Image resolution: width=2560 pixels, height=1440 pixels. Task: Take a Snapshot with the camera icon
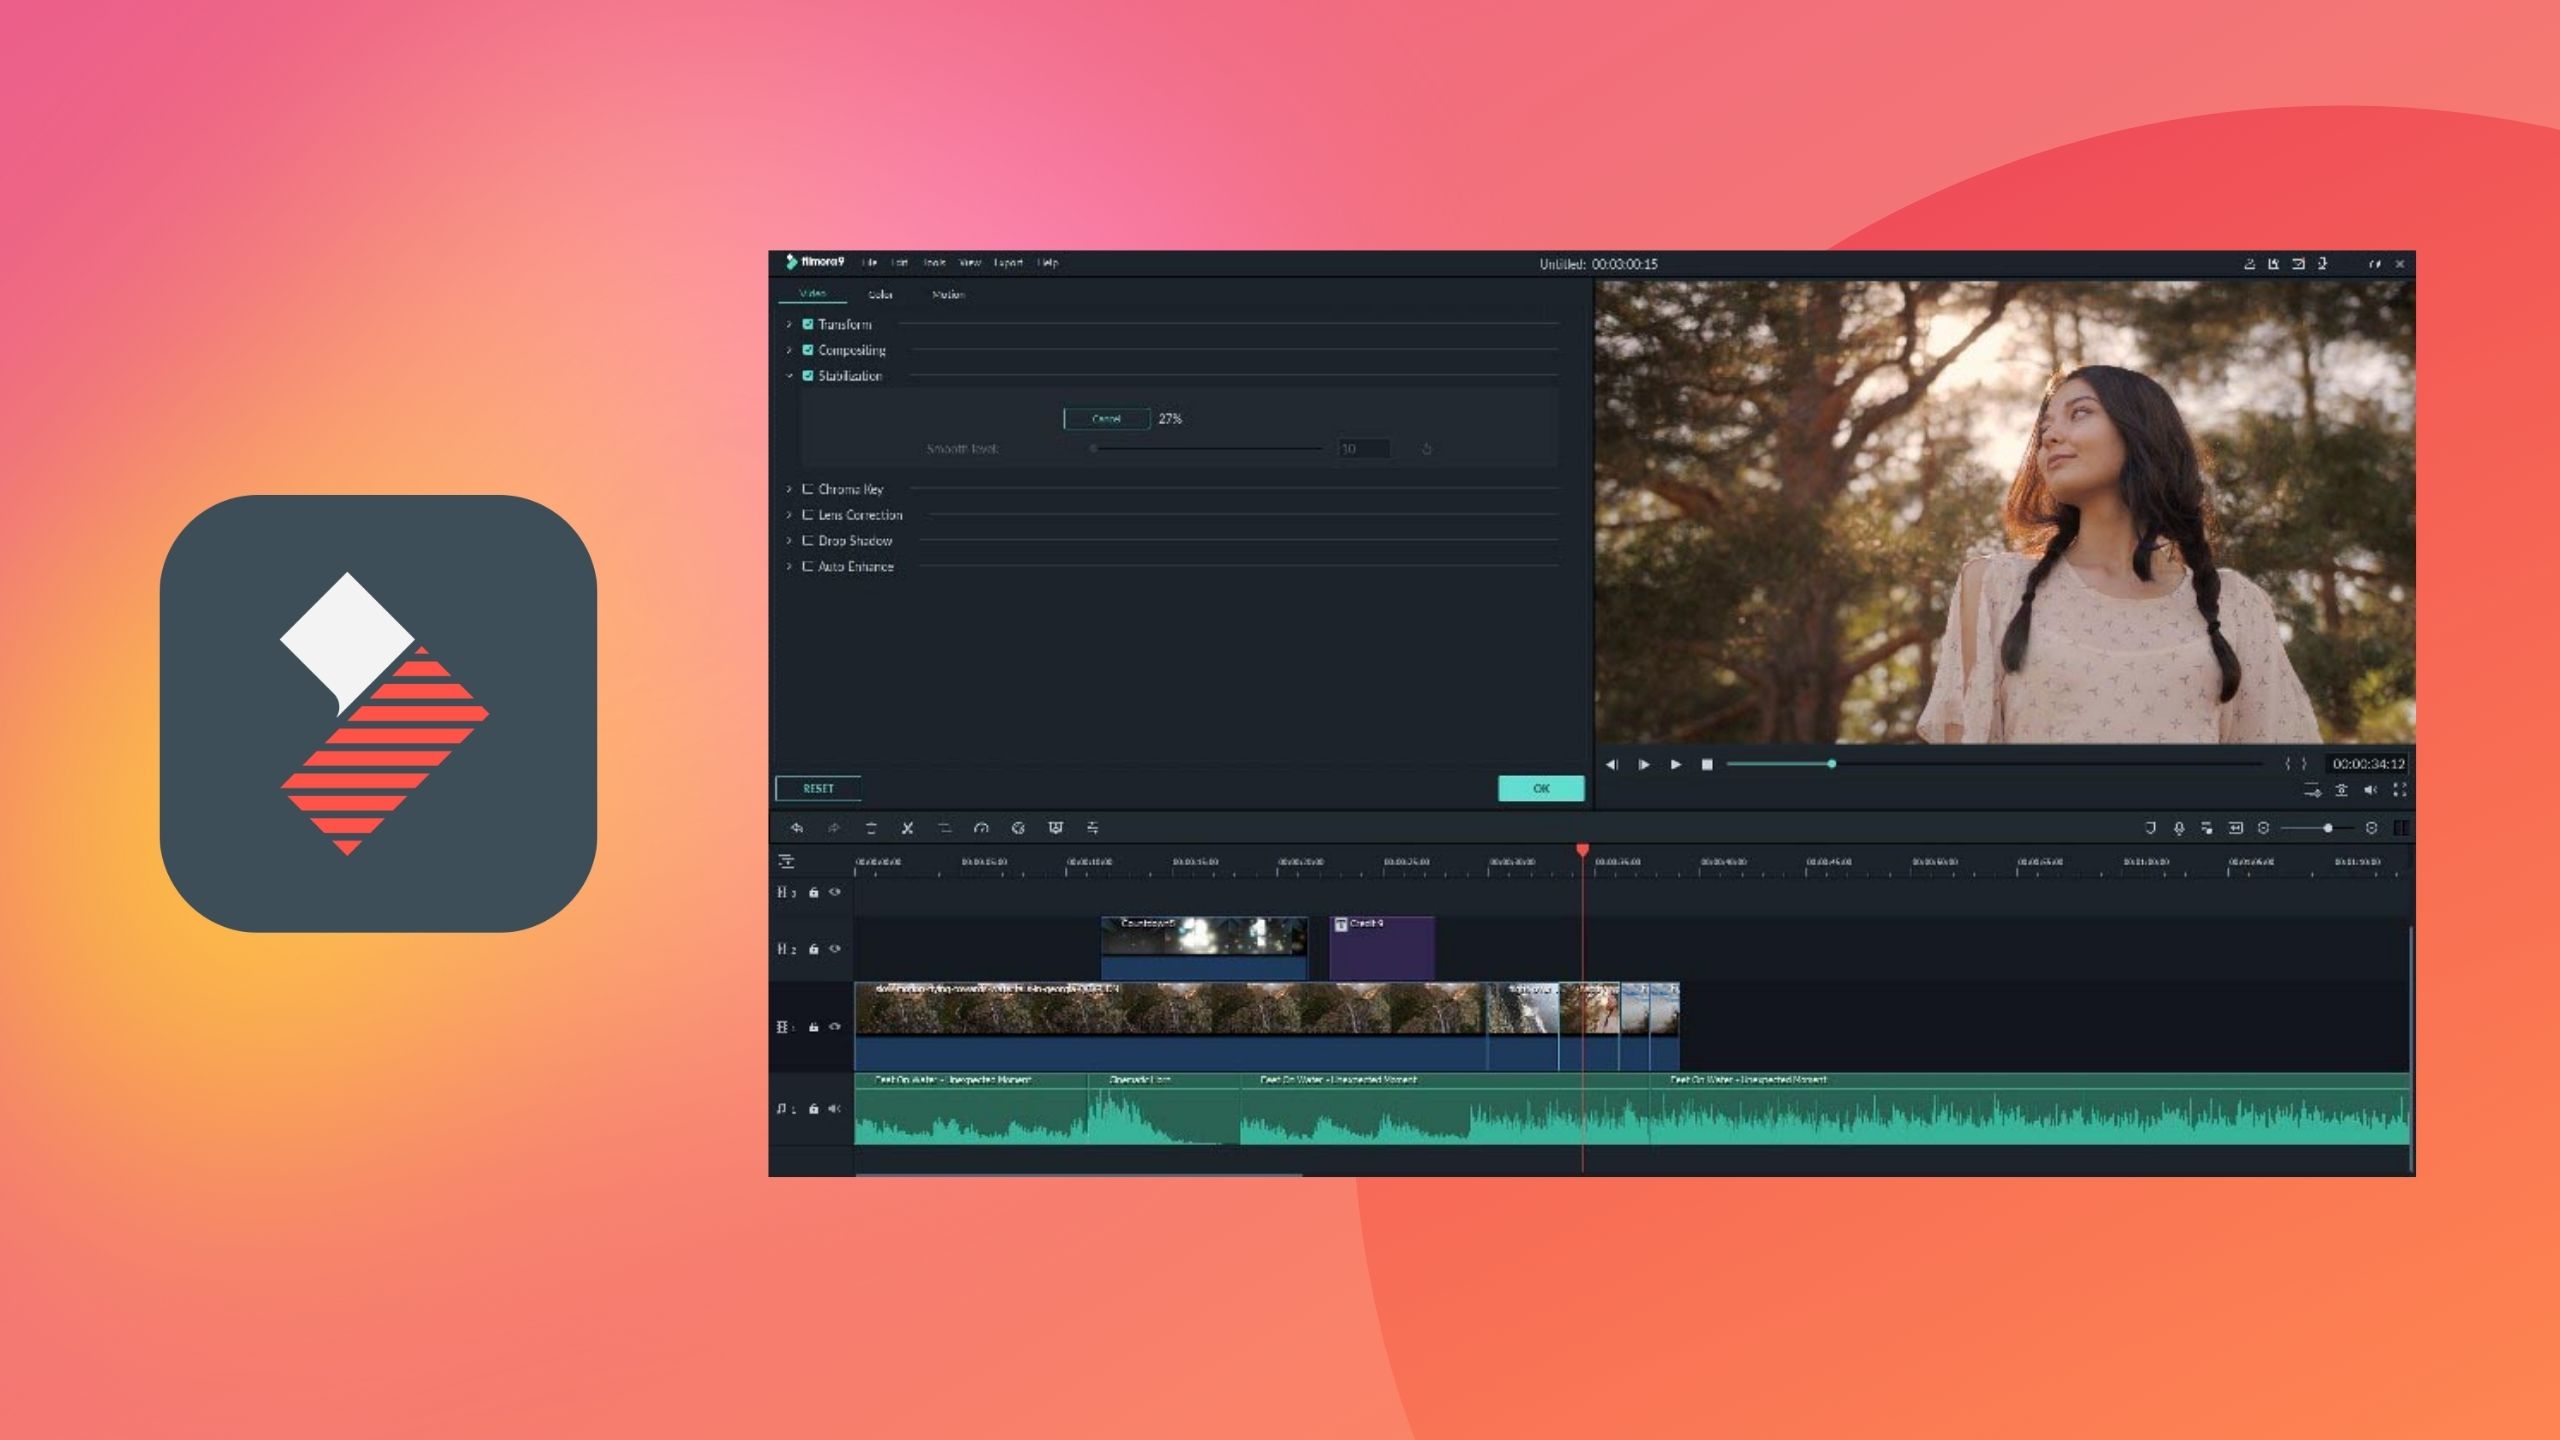pos(2341,790)
